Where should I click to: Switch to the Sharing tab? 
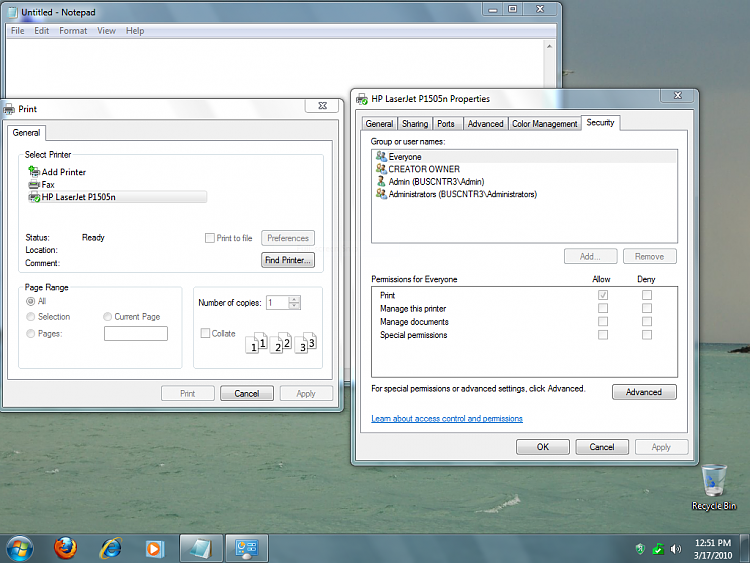coord(415,124)
